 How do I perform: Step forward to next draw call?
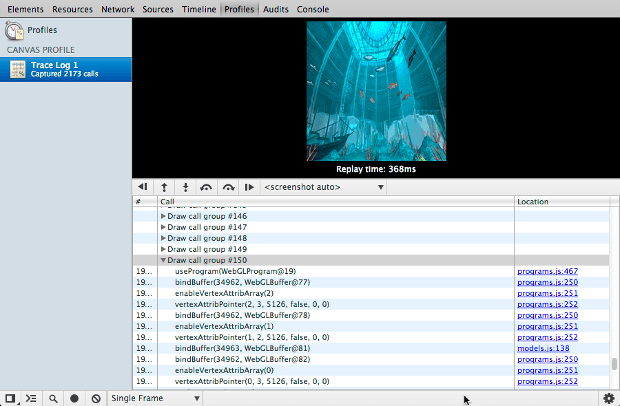227,187
